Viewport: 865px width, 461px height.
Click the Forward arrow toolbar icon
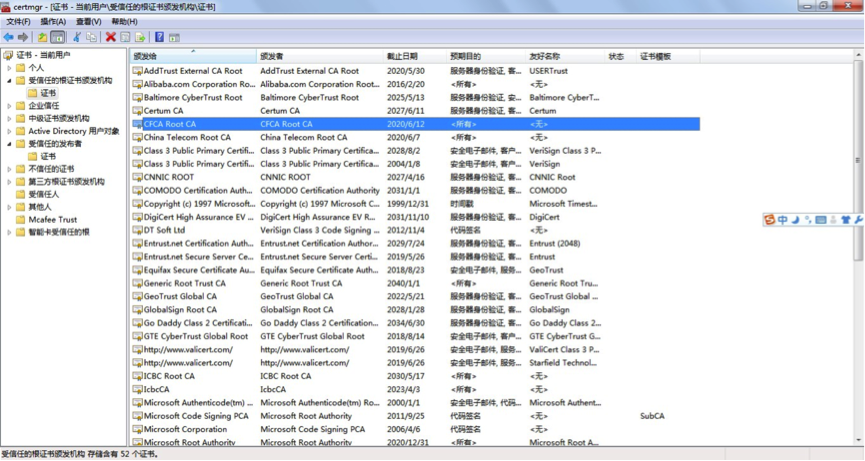coord(23,37)
